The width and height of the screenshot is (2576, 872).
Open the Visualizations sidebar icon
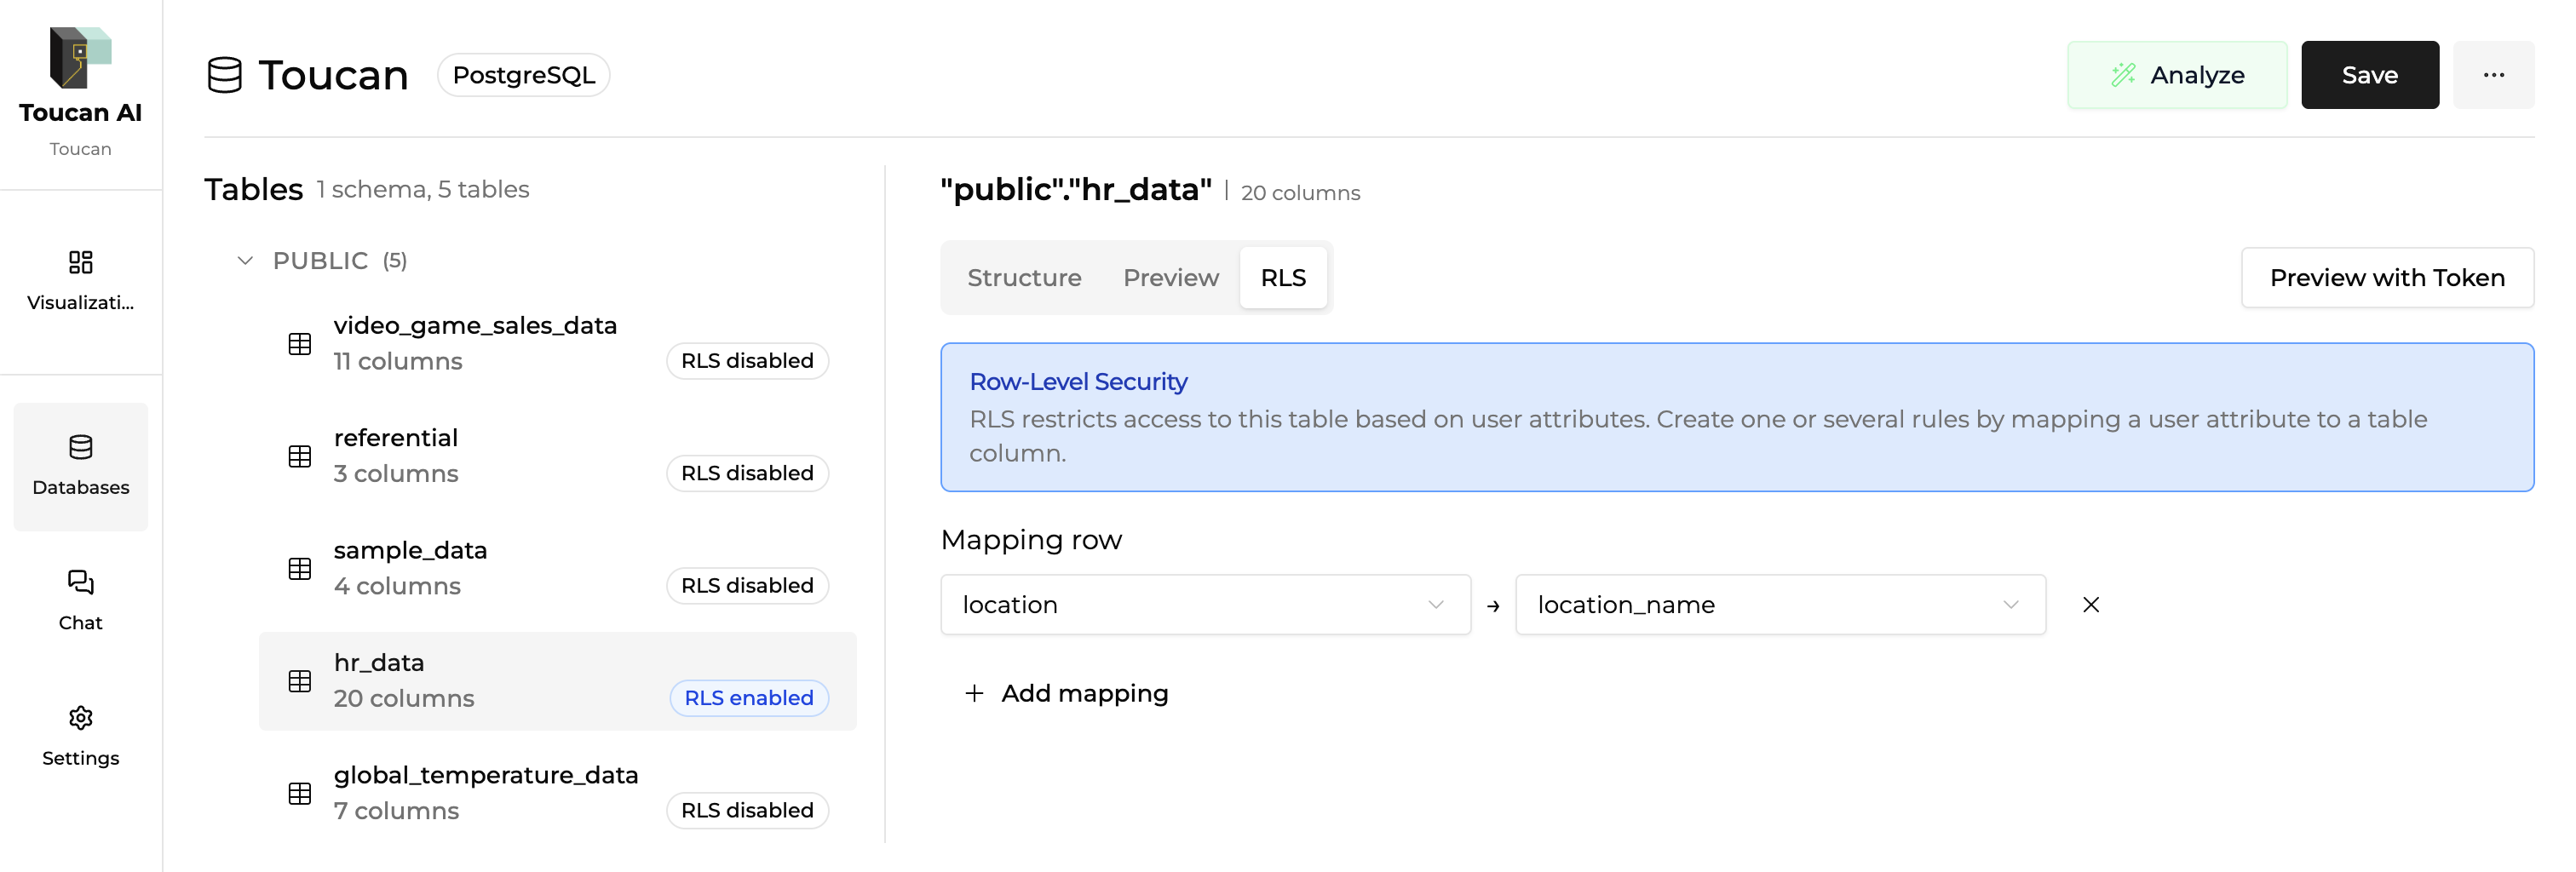coord(80,280)
